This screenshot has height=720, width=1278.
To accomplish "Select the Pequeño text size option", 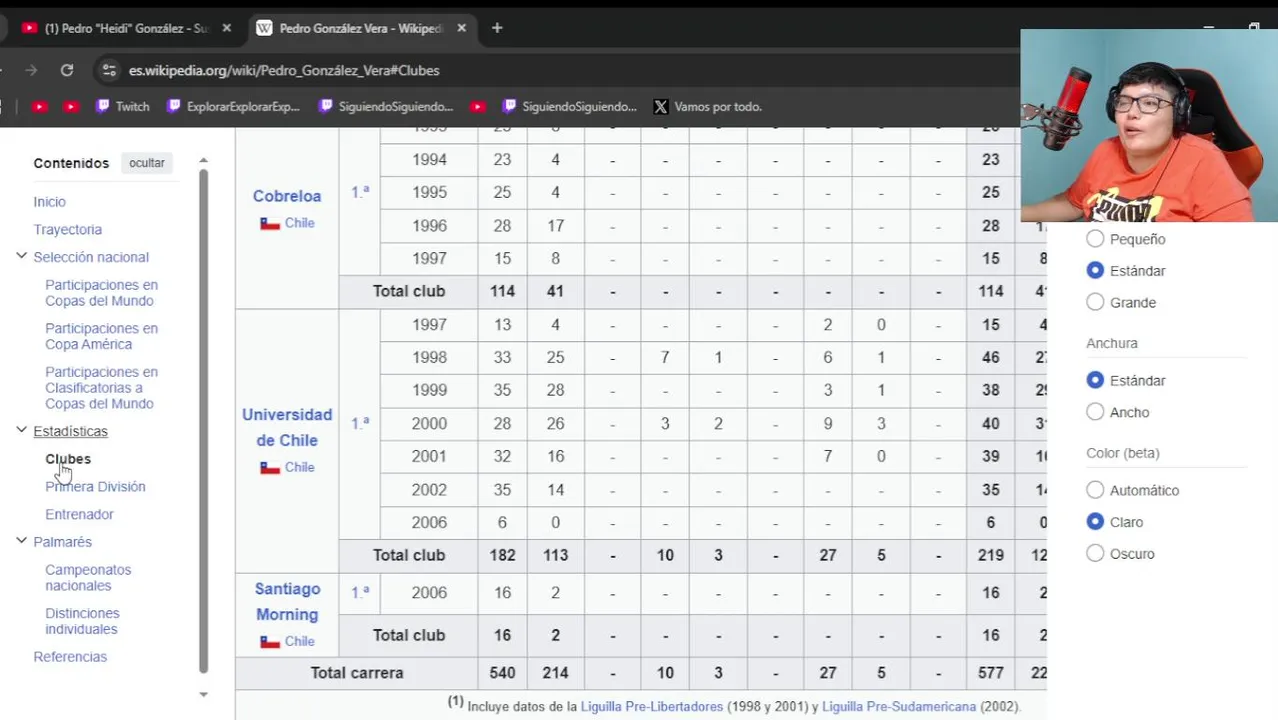I will tap(1095, 239).
